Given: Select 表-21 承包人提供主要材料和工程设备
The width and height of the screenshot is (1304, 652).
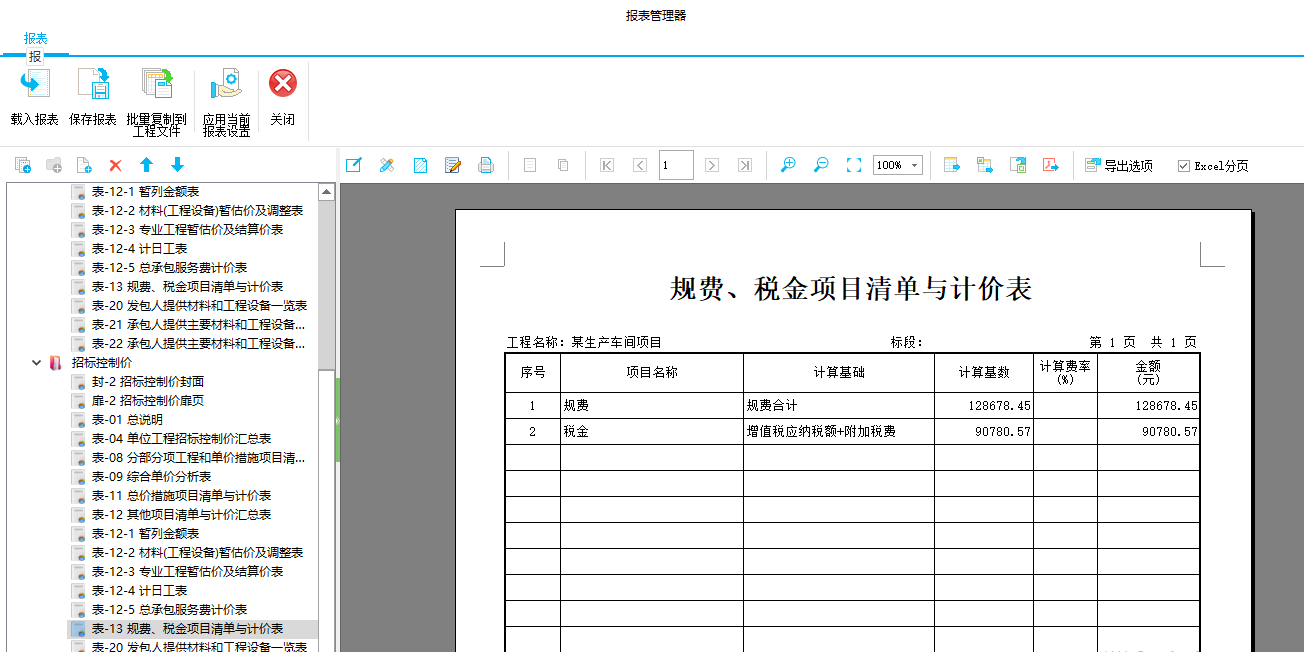Looking at the screenshot, I should (199, 324).
